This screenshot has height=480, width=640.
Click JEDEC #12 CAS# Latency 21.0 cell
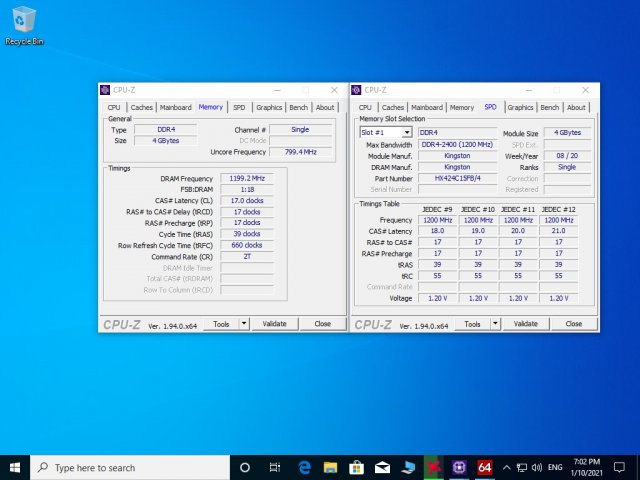[558, 231]
